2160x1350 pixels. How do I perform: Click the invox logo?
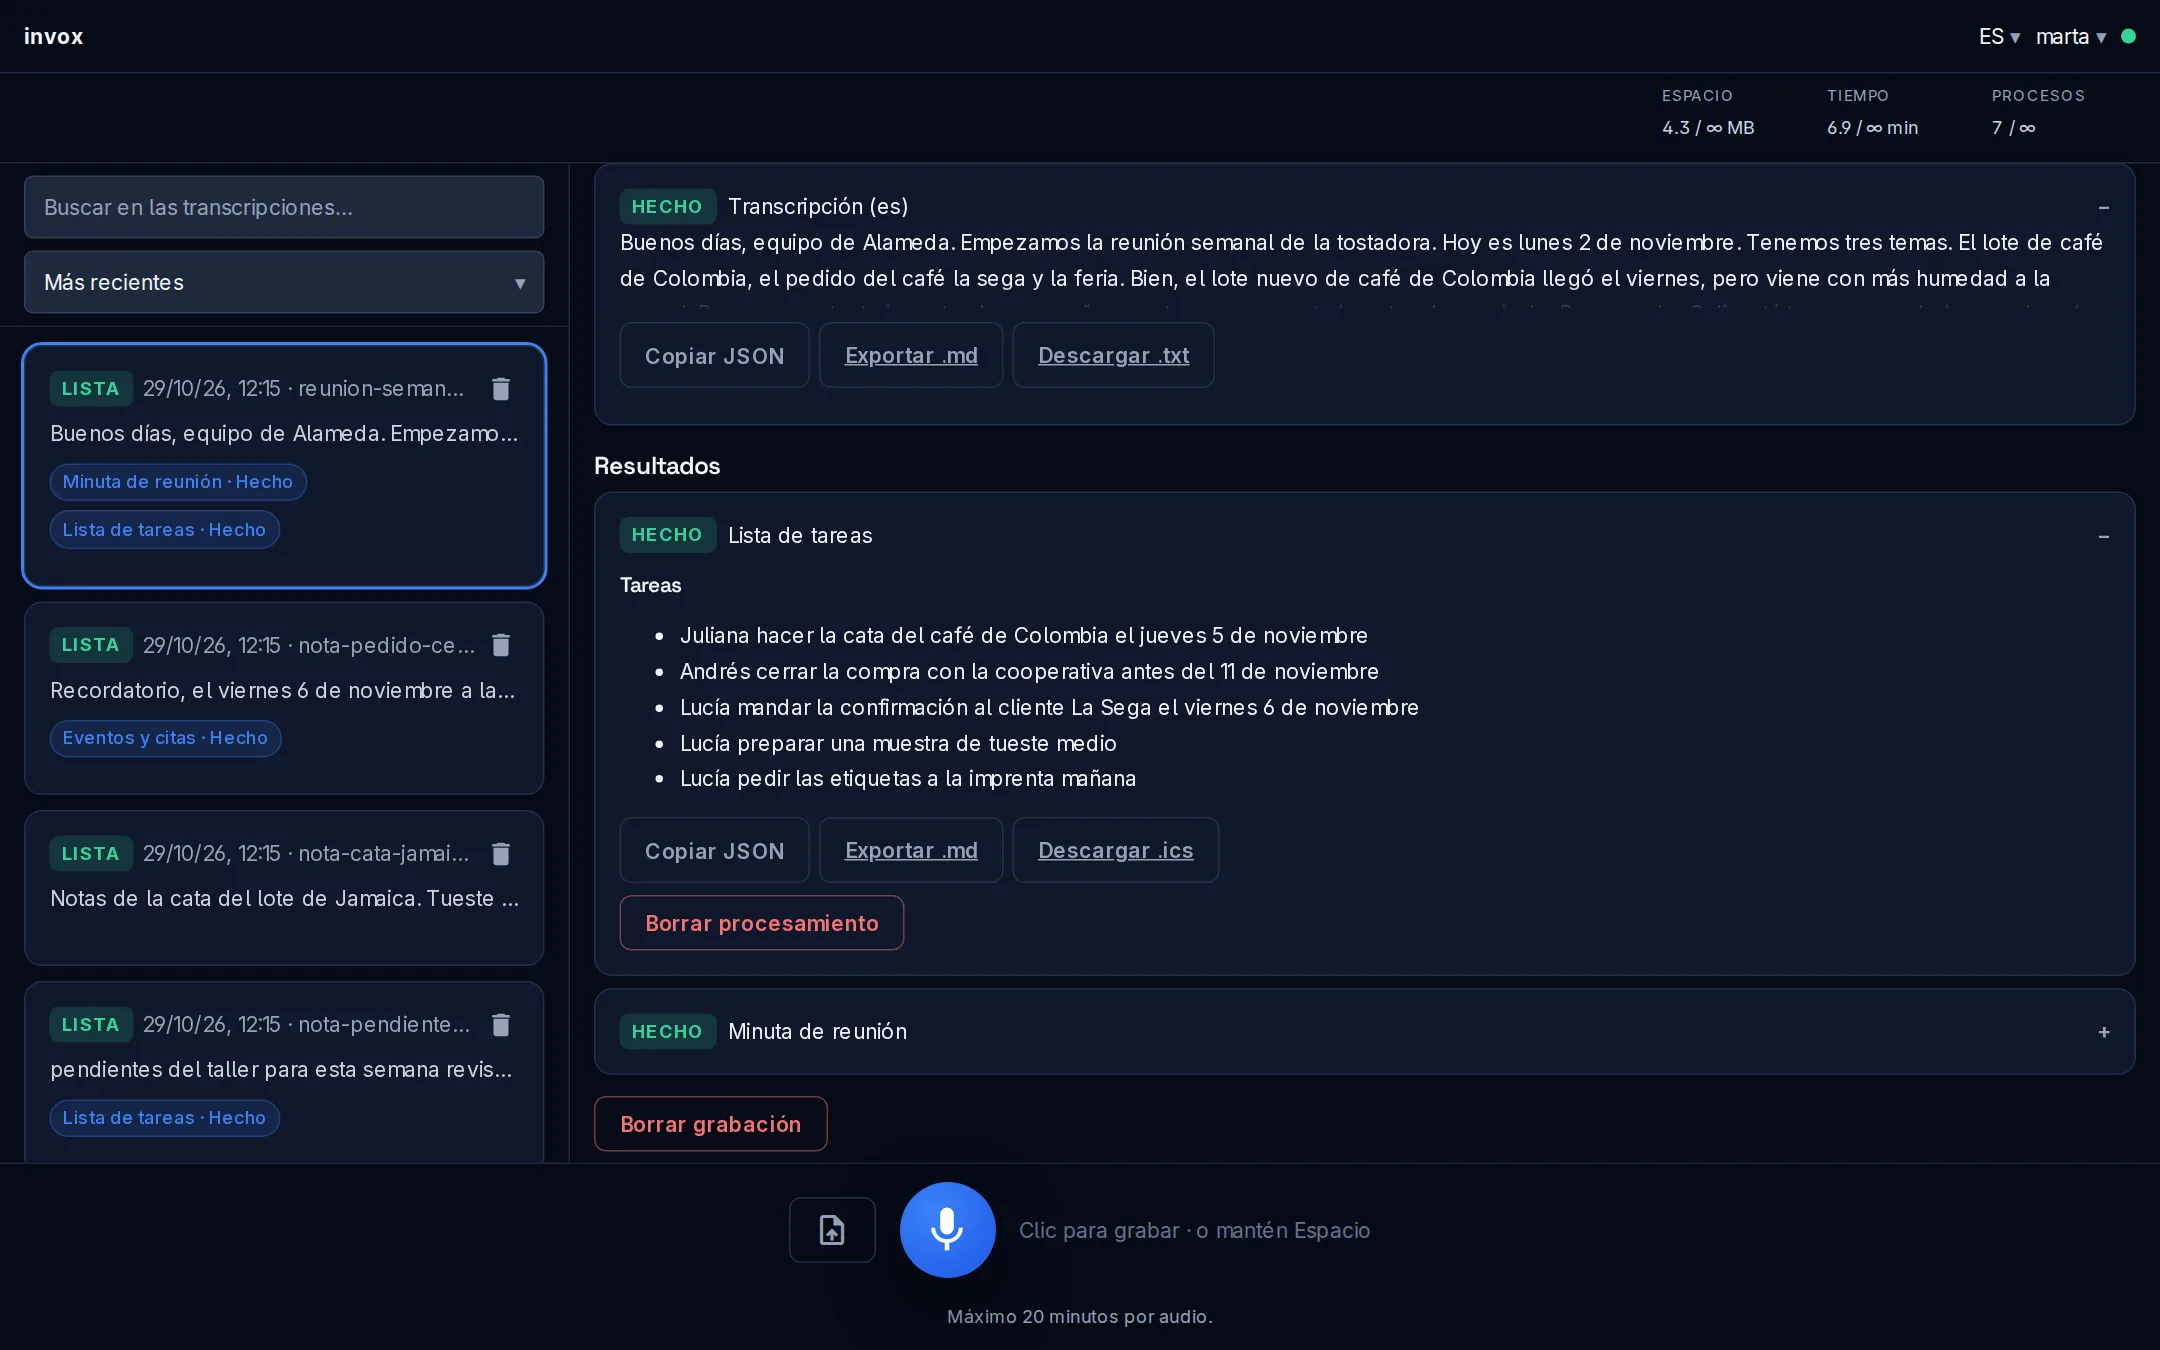click(x=53, y=36)
